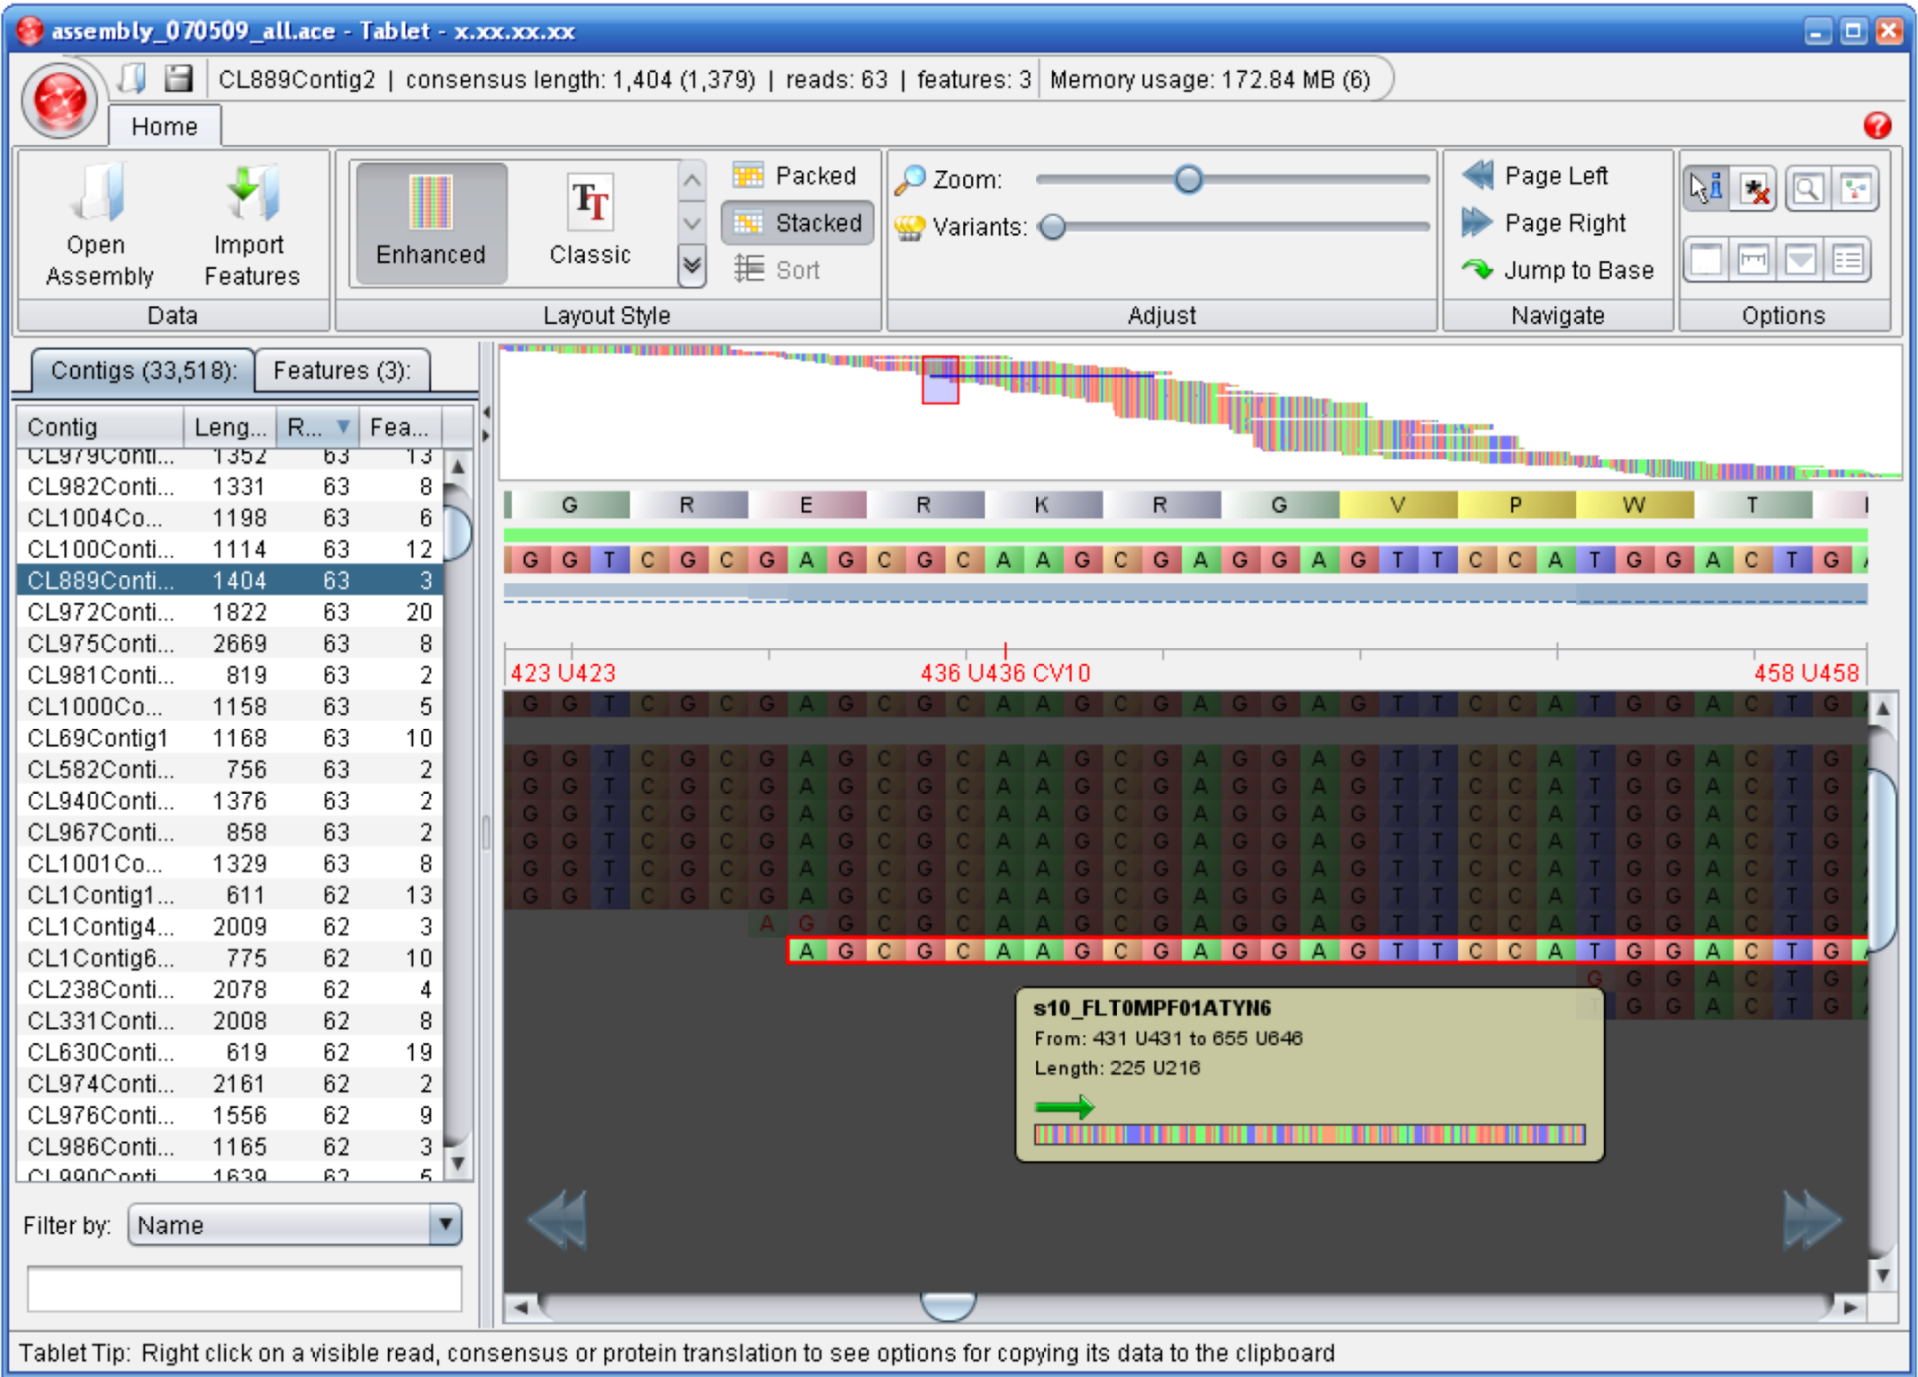Open the Filter by Name dropdown
Viewport: 1918px width, 1377px height.
[x=444, y=1224]
